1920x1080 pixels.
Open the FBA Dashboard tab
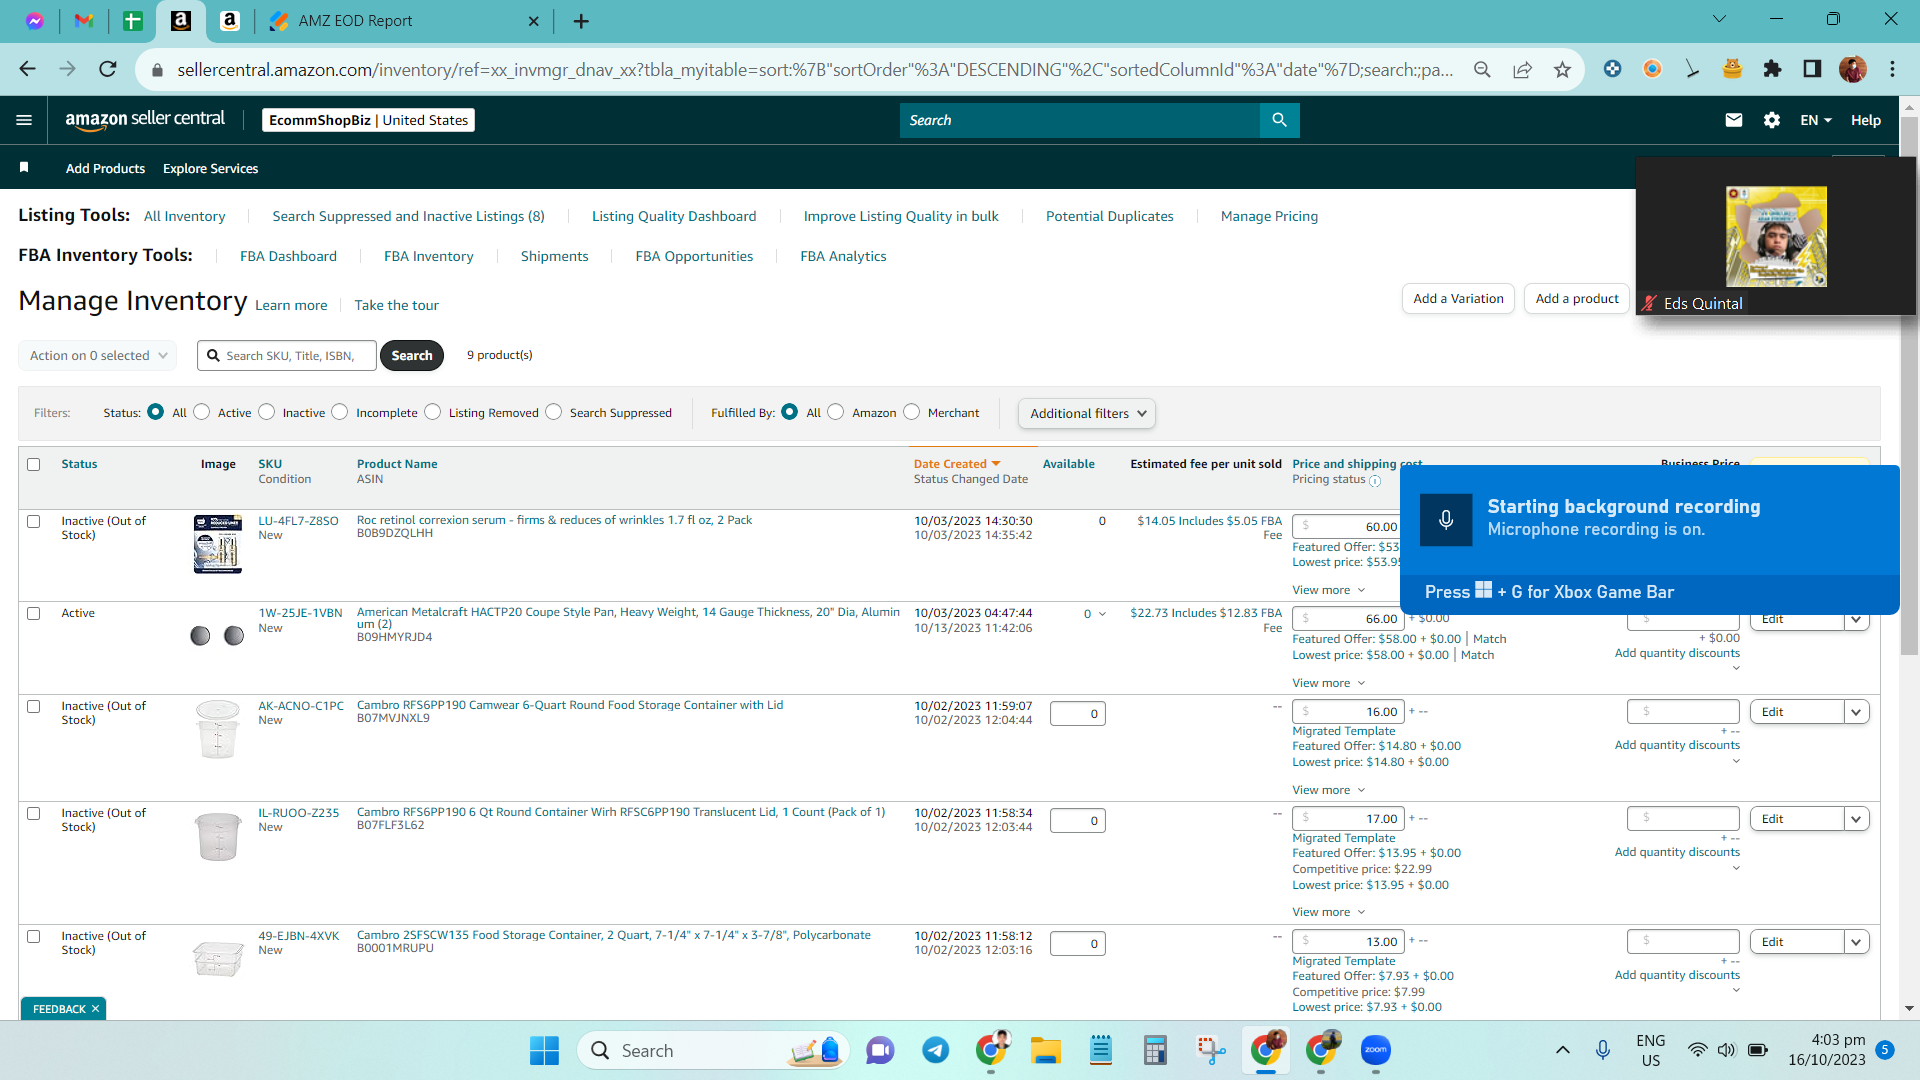(x=288, y=256)
